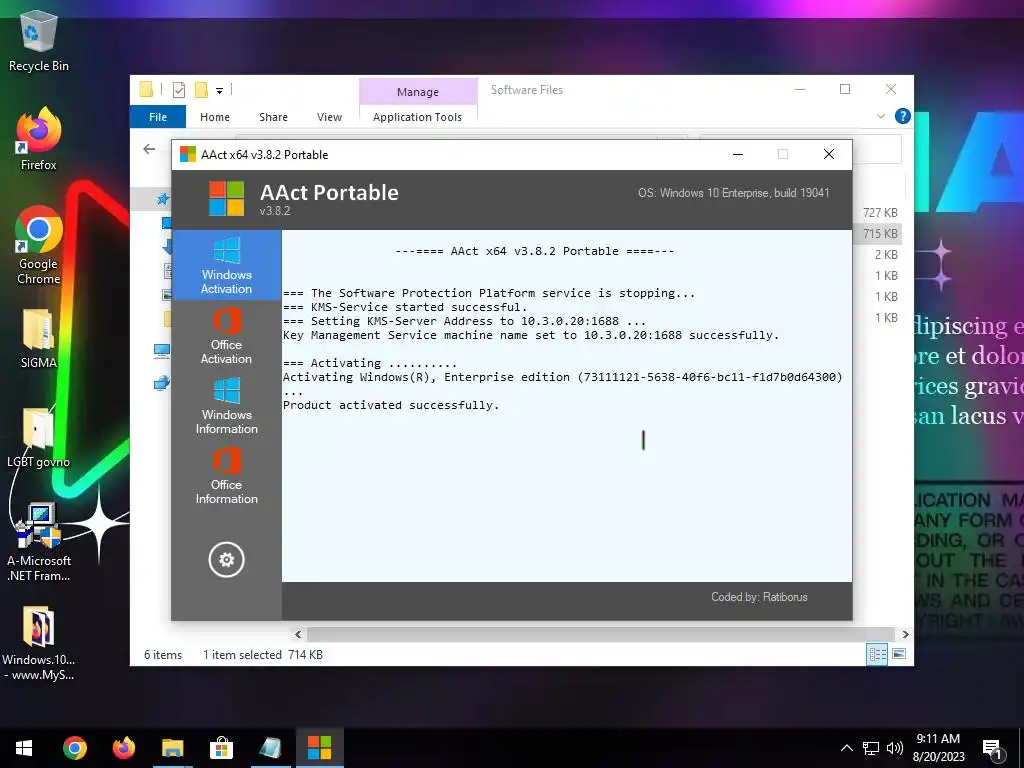Open notification center in taskbar

pyautogui.click(x=993, y=750)
